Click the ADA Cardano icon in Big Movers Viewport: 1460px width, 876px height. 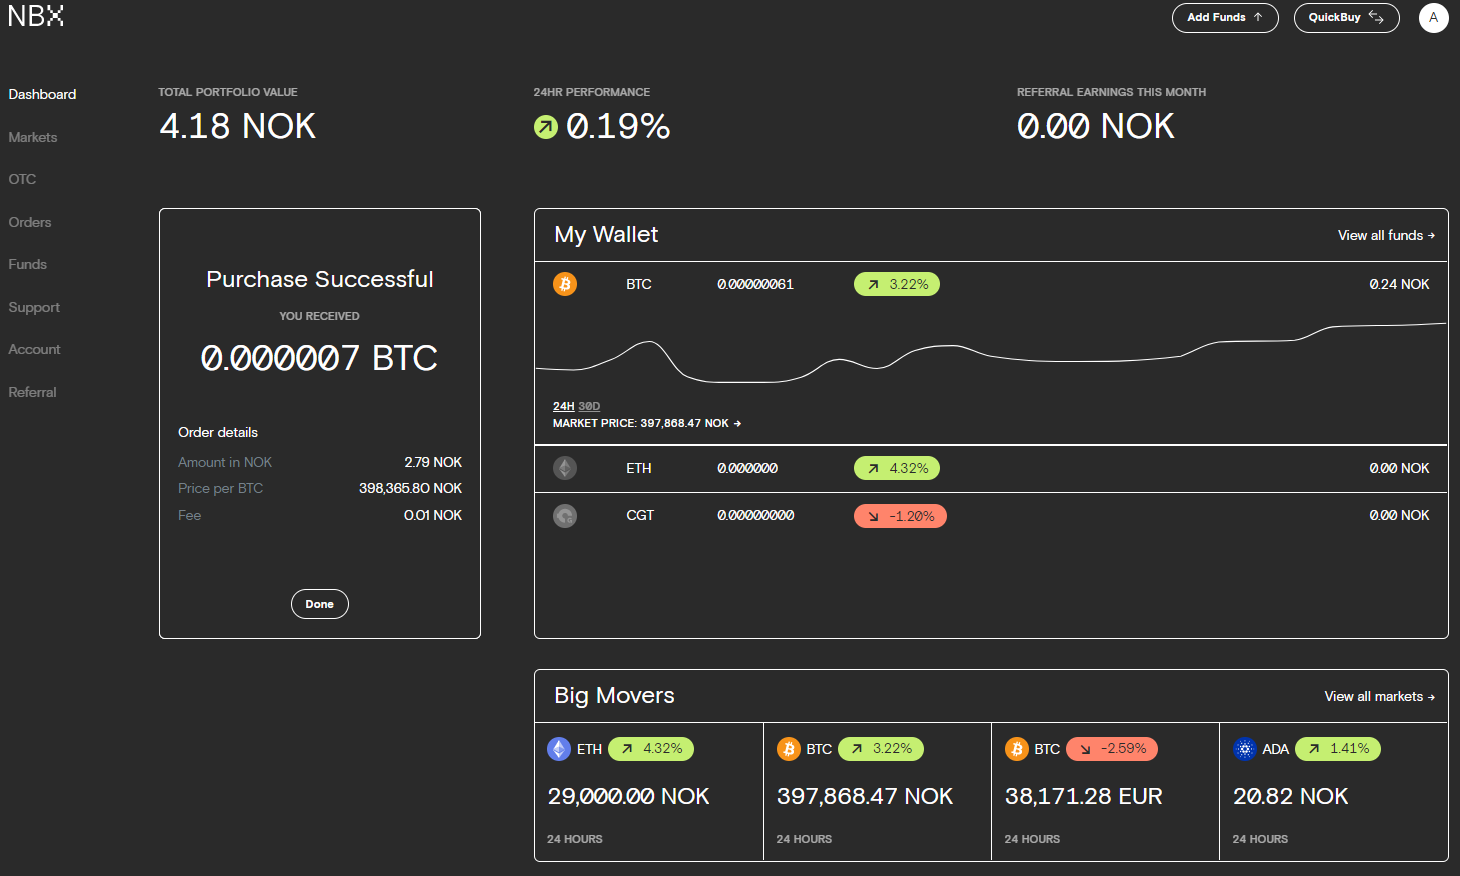[x=1245, y=749]
